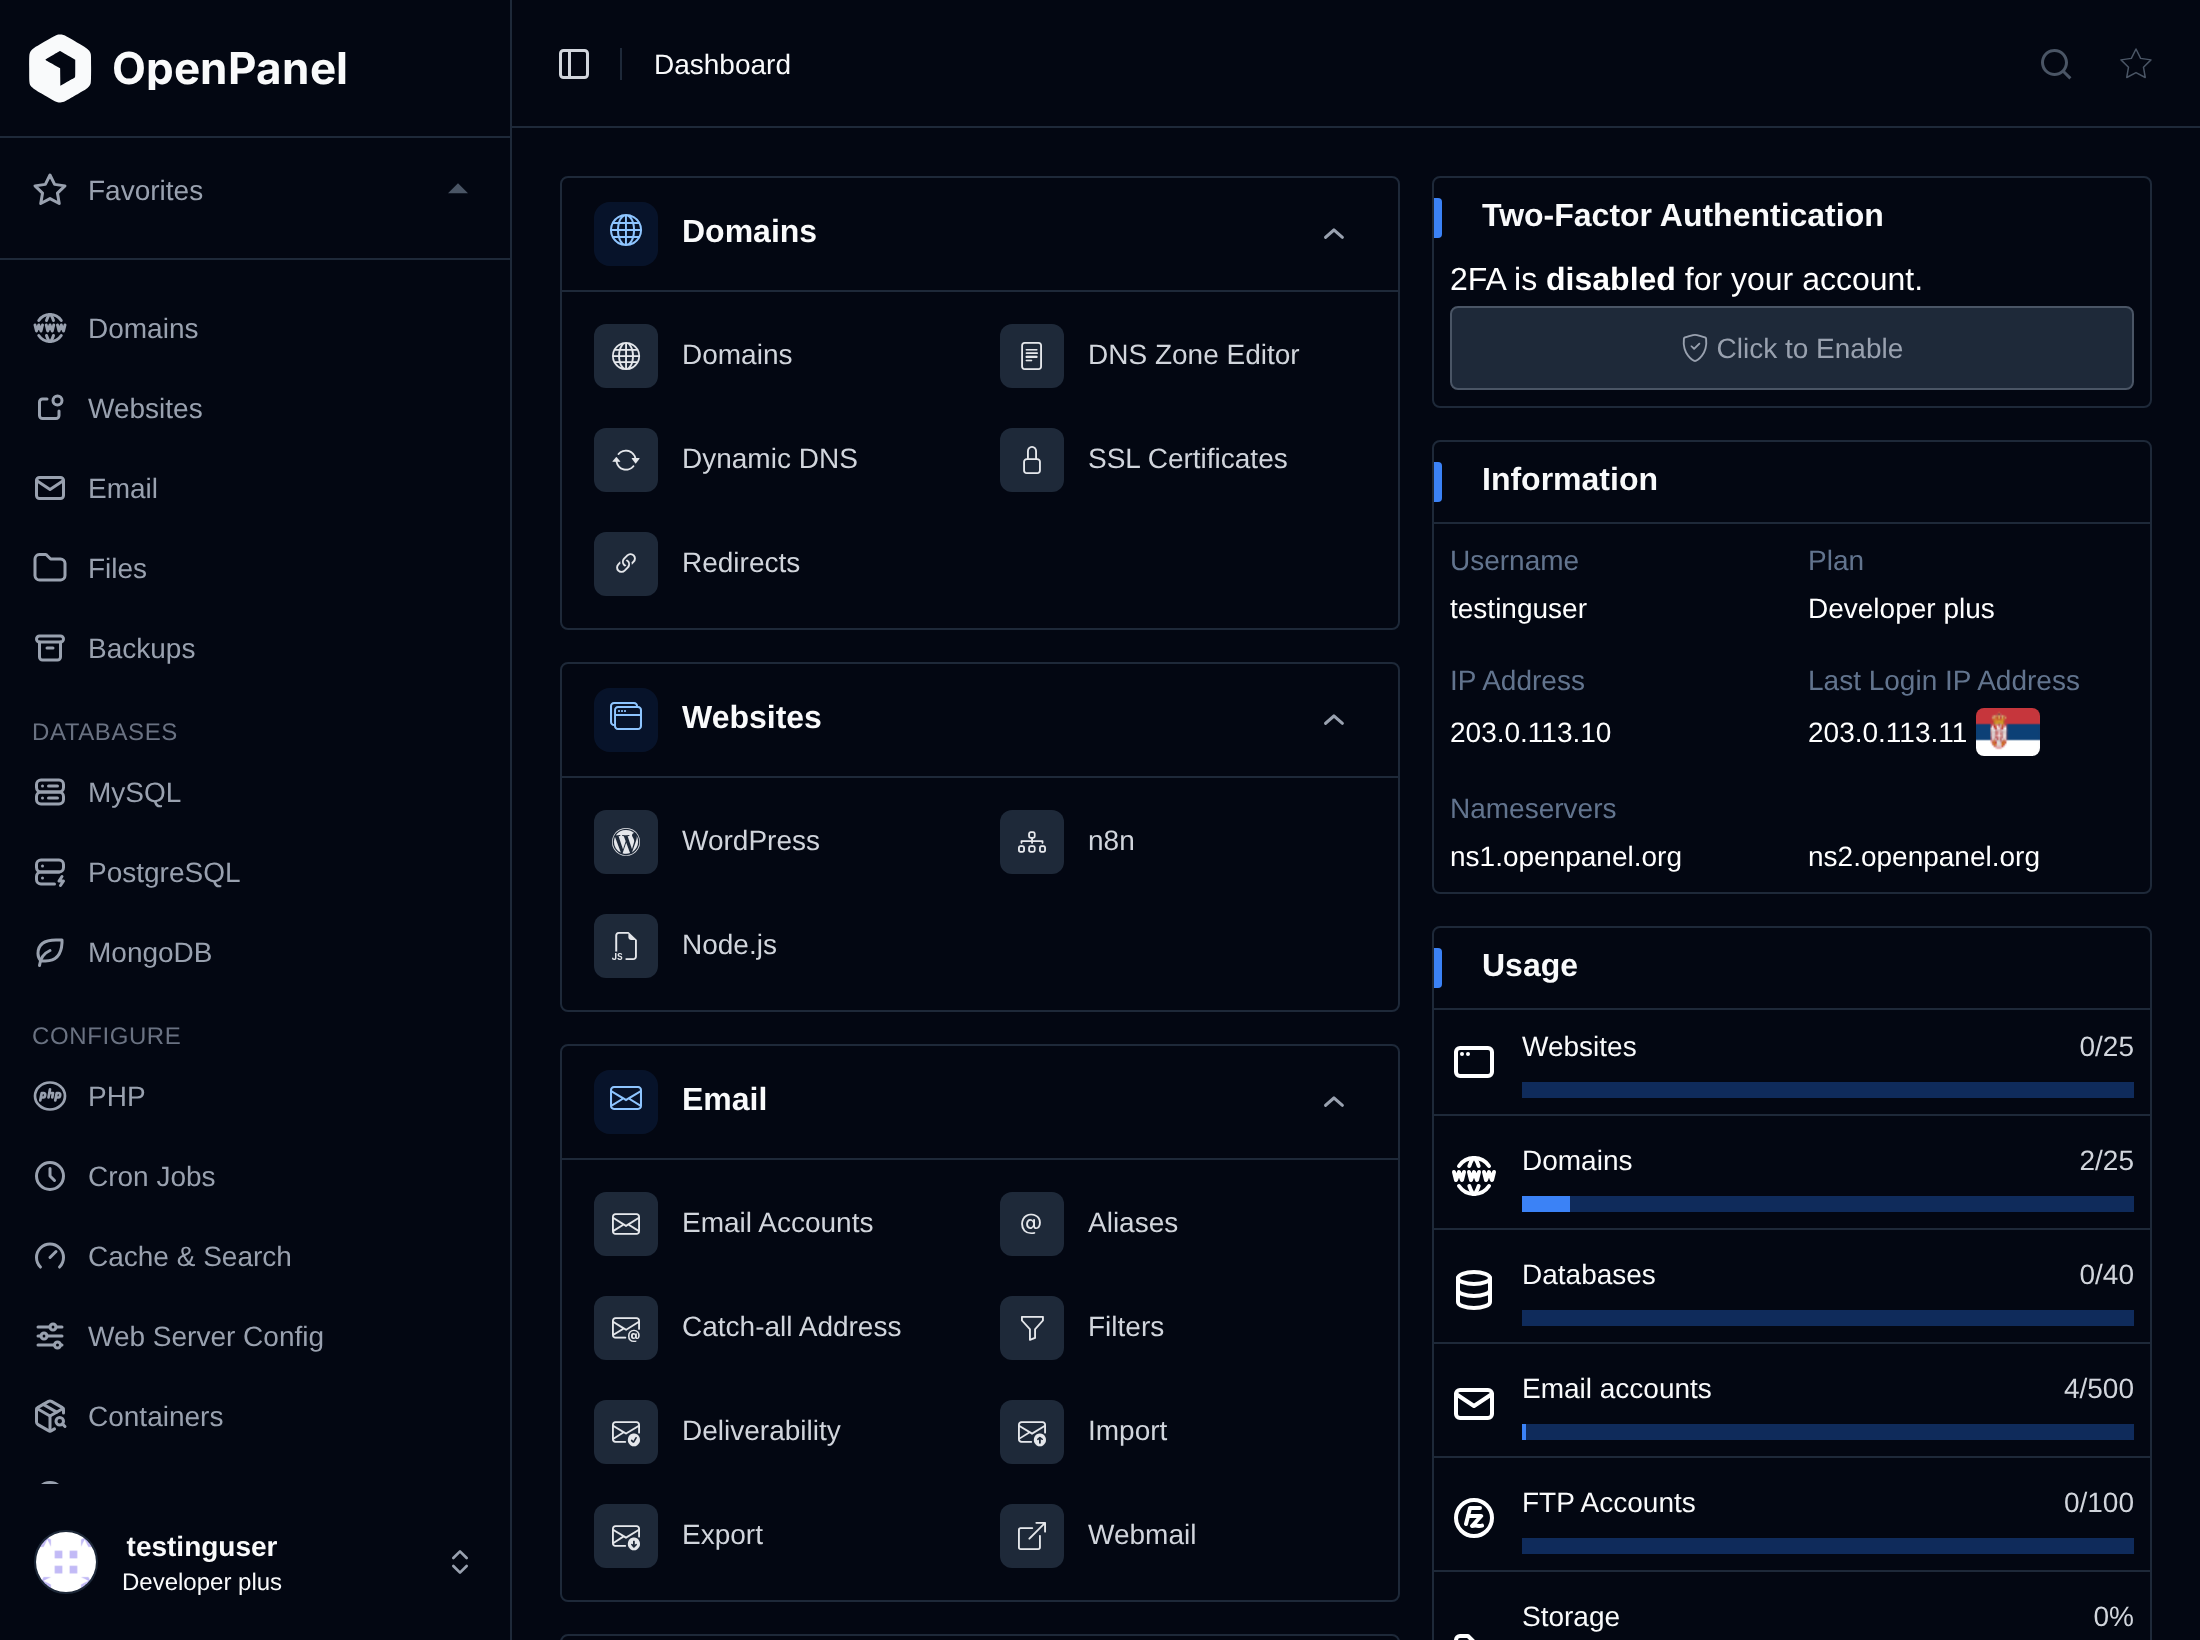Click the Email accounts usage progress bar
Viewport: 2200px width, 1640px height.
point(1828,1432)
